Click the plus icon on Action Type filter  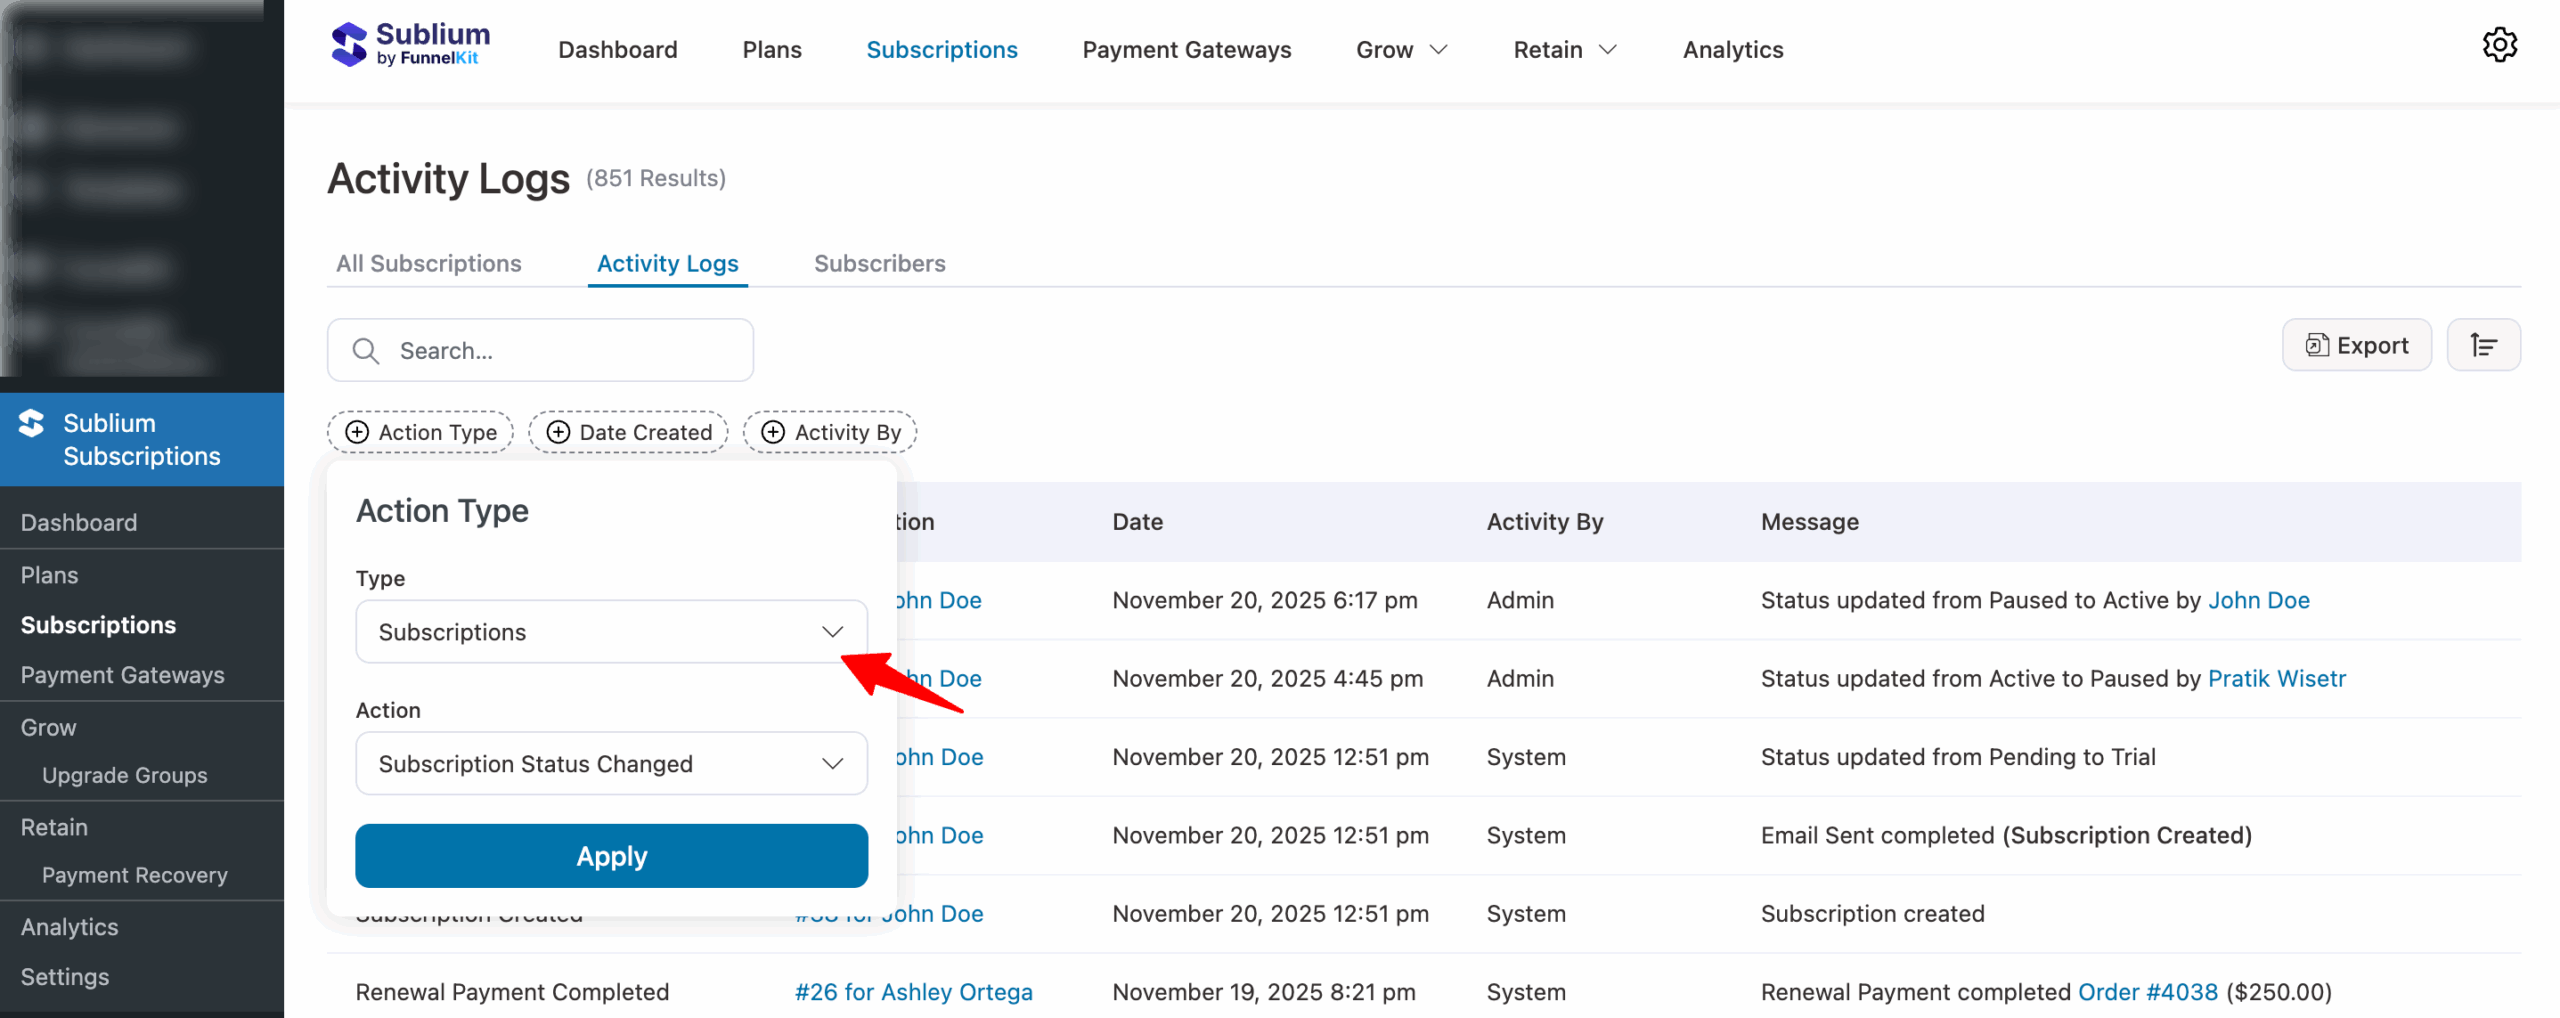click(357, 432)
